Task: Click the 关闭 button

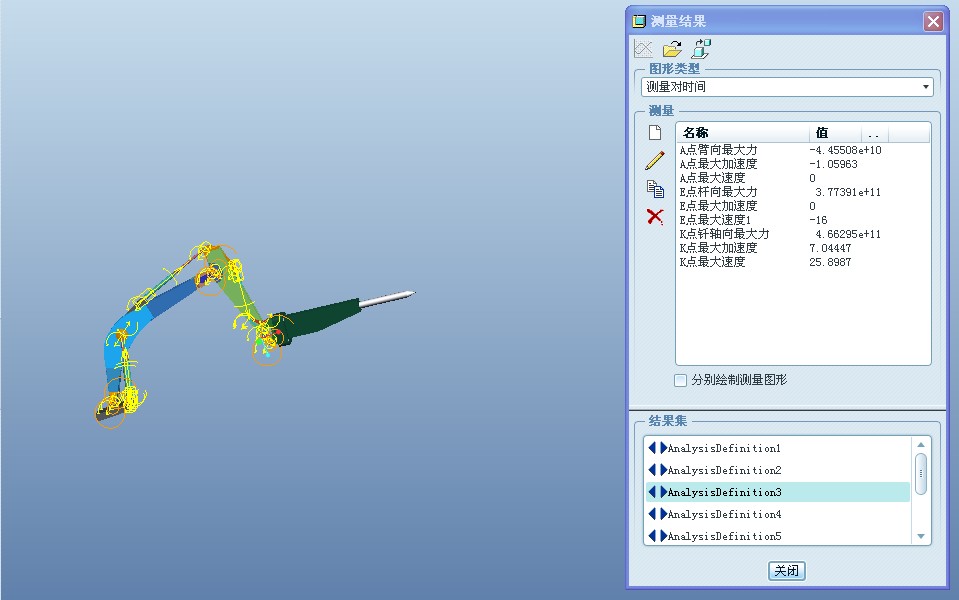Action: [787, 571]
